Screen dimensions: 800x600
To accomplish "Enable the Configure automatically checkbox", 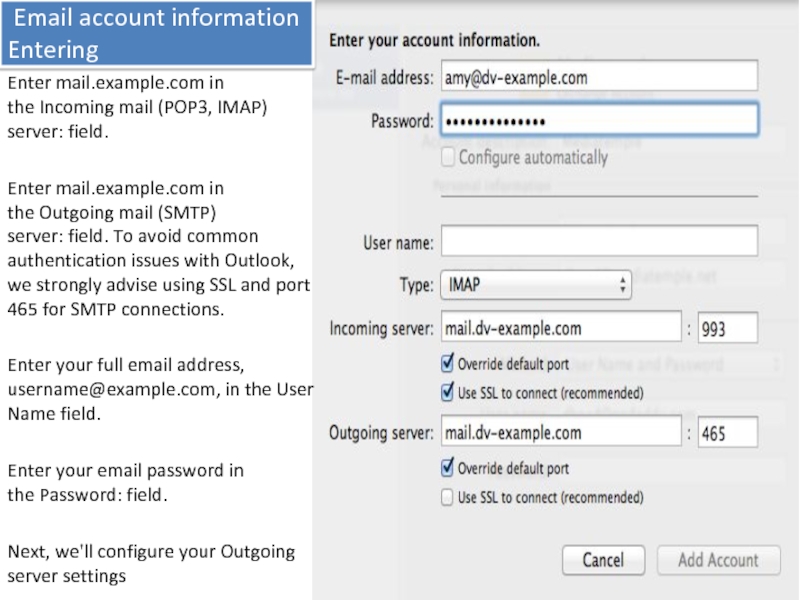I will pos(450,157).
